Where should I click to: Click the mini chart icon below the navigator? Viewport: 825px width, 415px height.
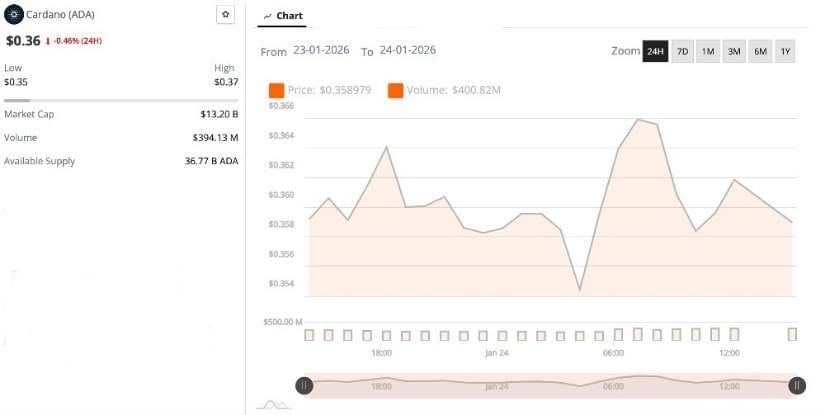273,404
